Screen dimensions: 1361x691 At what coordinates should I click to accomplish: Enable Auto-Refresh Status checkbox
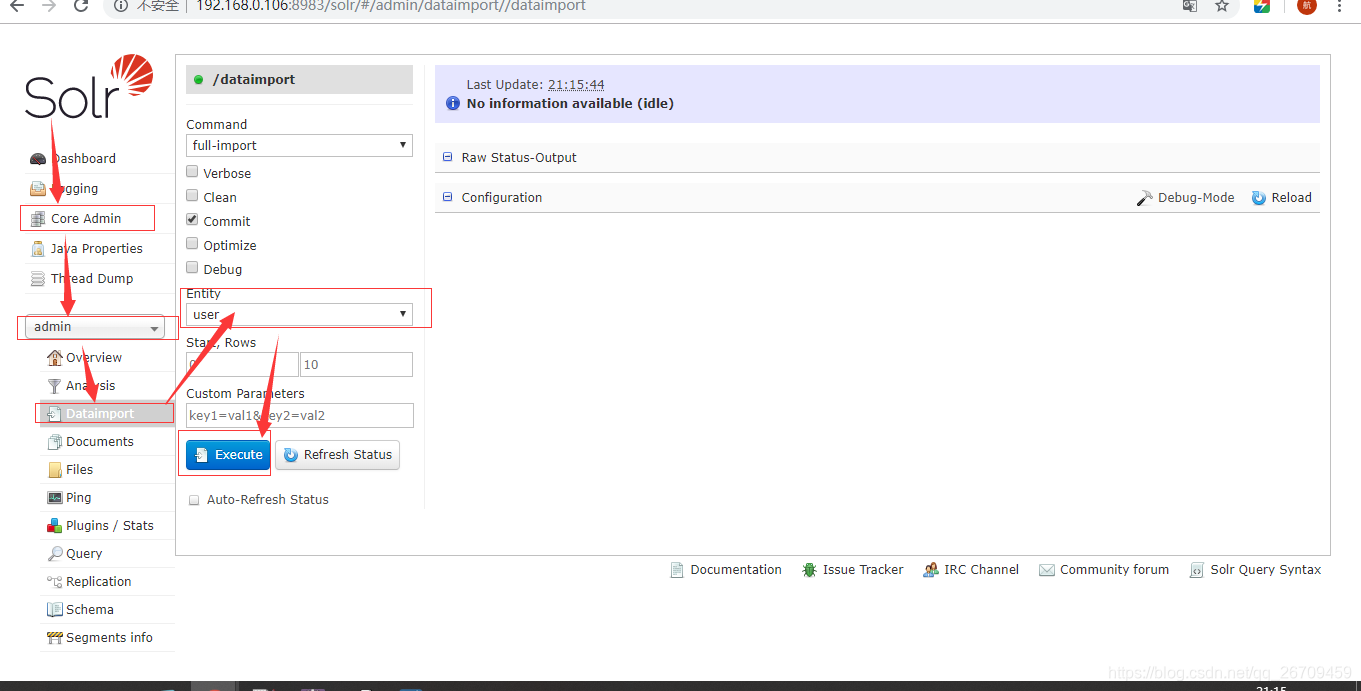click(x=194, y=500)
